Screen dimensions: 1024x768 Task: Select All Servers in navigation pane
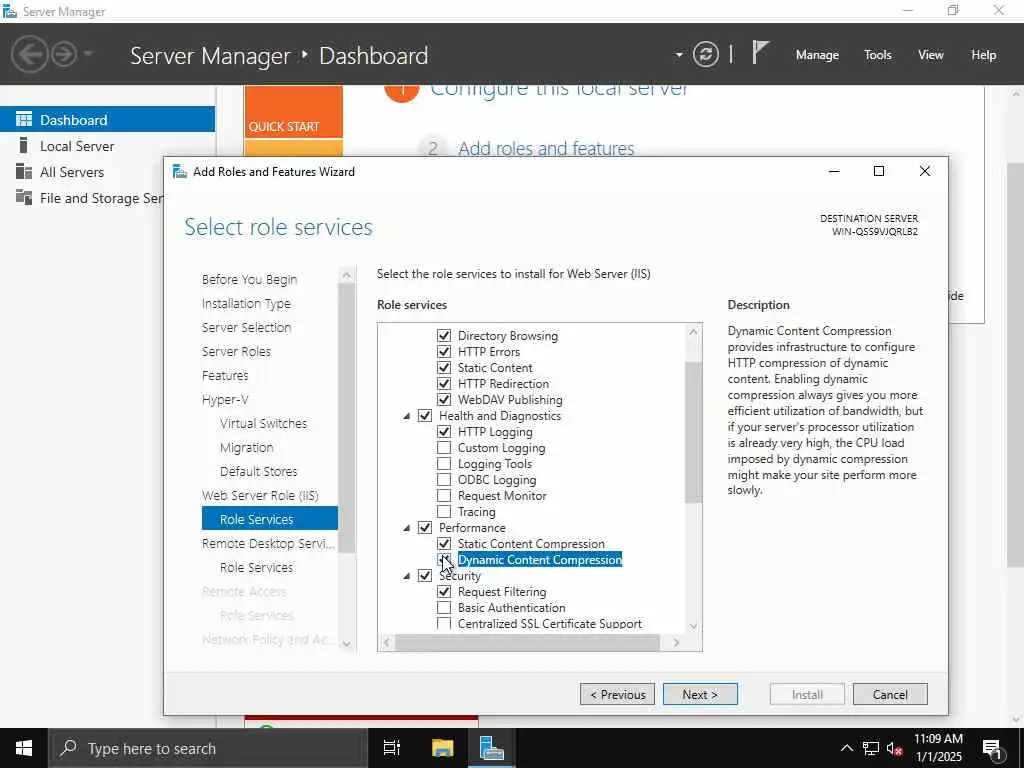pos(72,172)
